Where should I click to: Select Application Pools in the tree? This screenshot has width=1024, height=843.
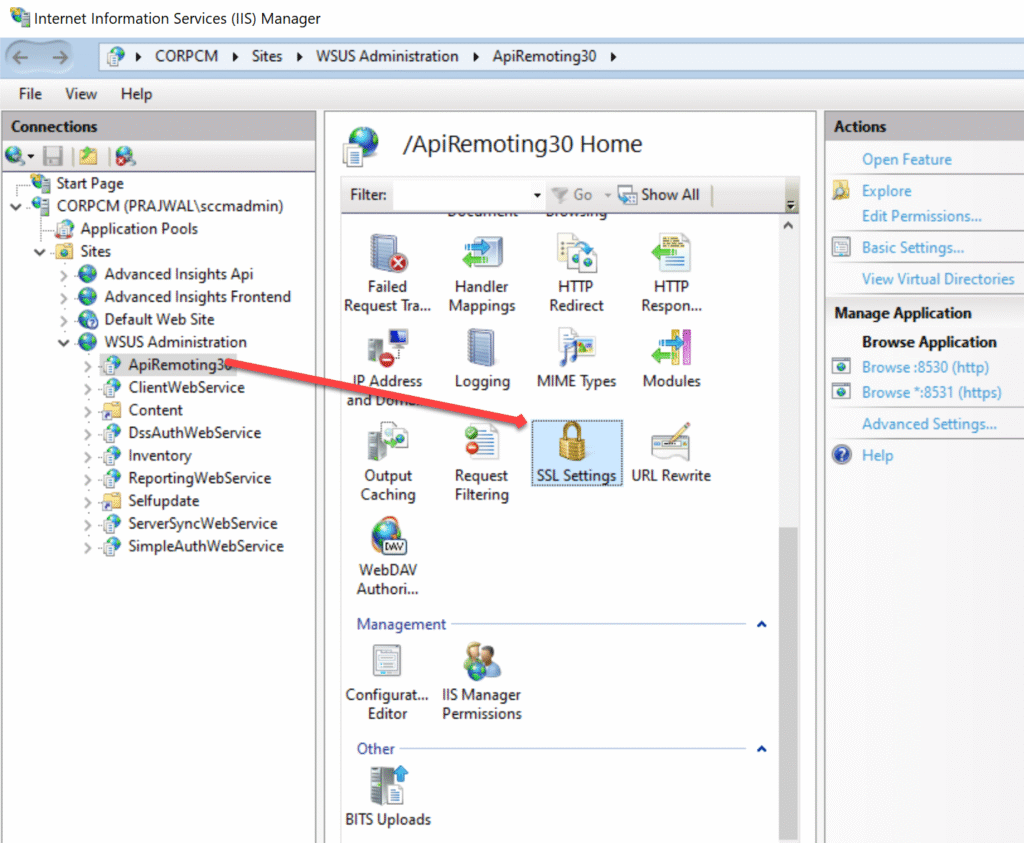point(139,229)
